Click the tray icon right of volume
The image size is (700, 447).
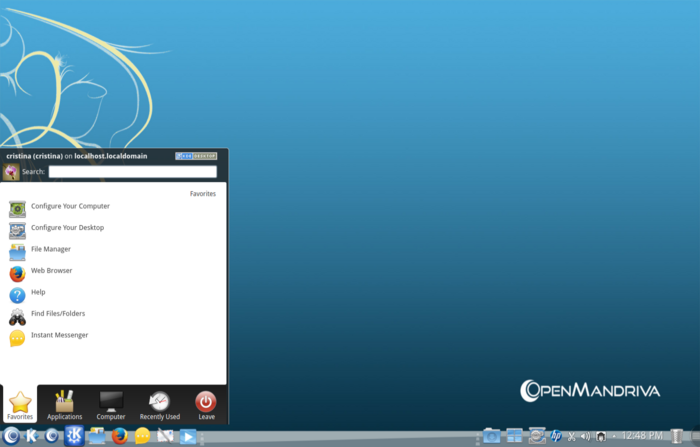[x=601, y=436]
